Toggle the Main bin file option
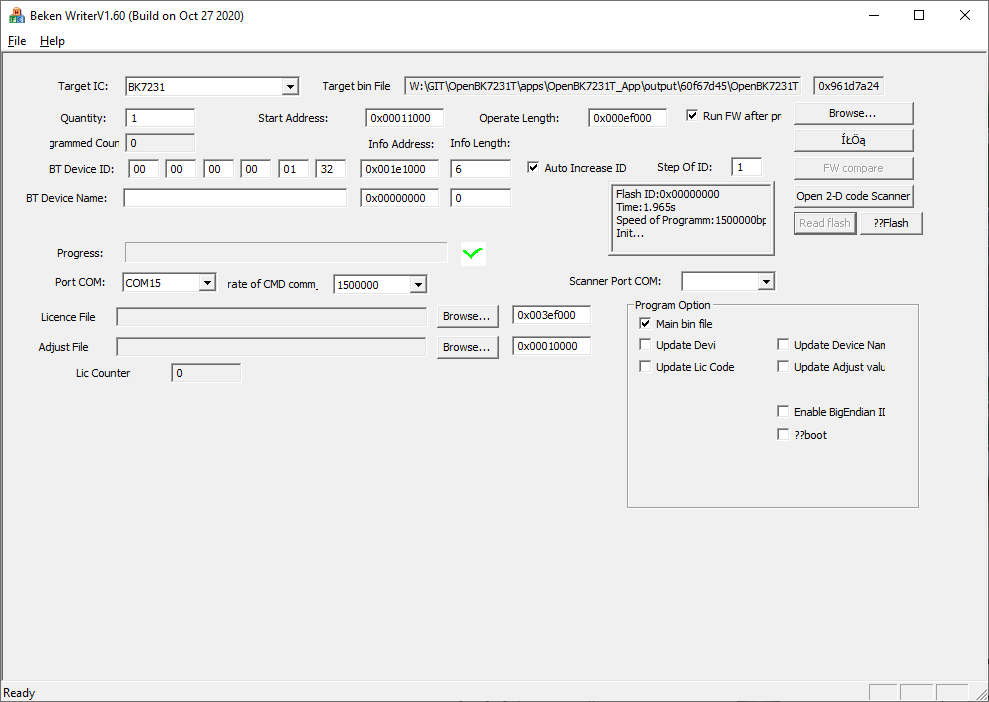The width and height of the screenshot is (989, 702). (x=645, y=324)
